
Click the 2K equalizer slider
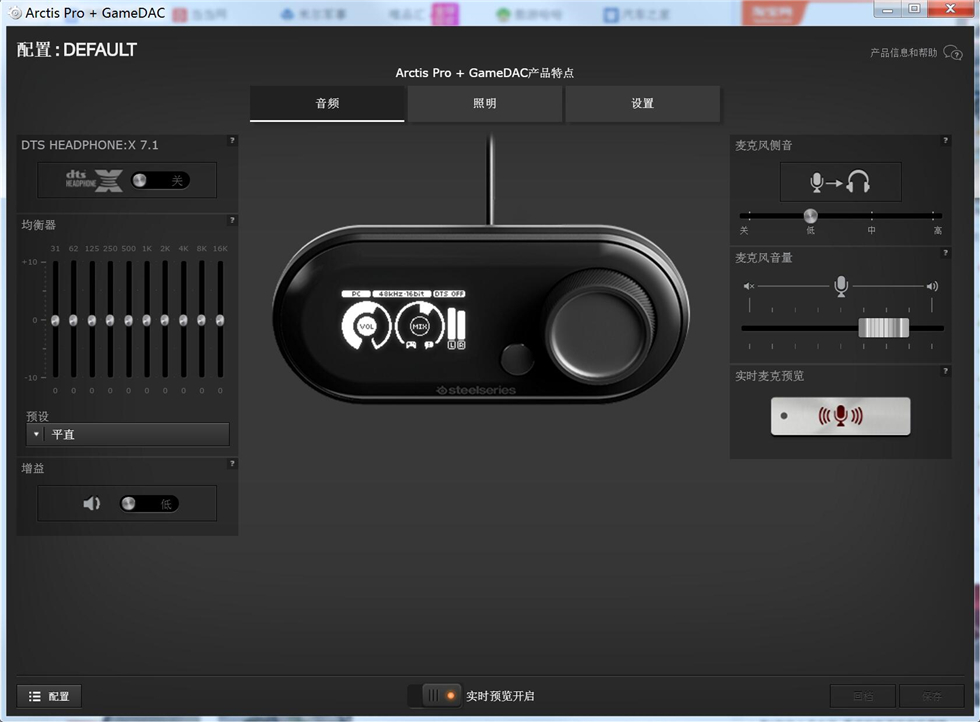[x=164, y=319]
